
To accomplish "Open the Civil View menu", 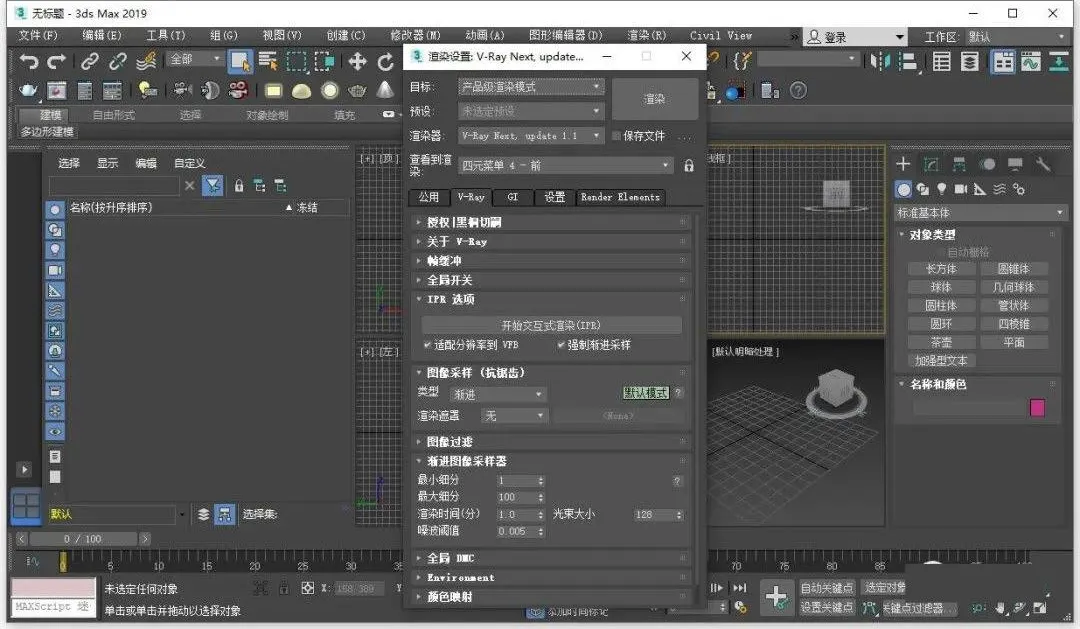I will coord(720,35).
